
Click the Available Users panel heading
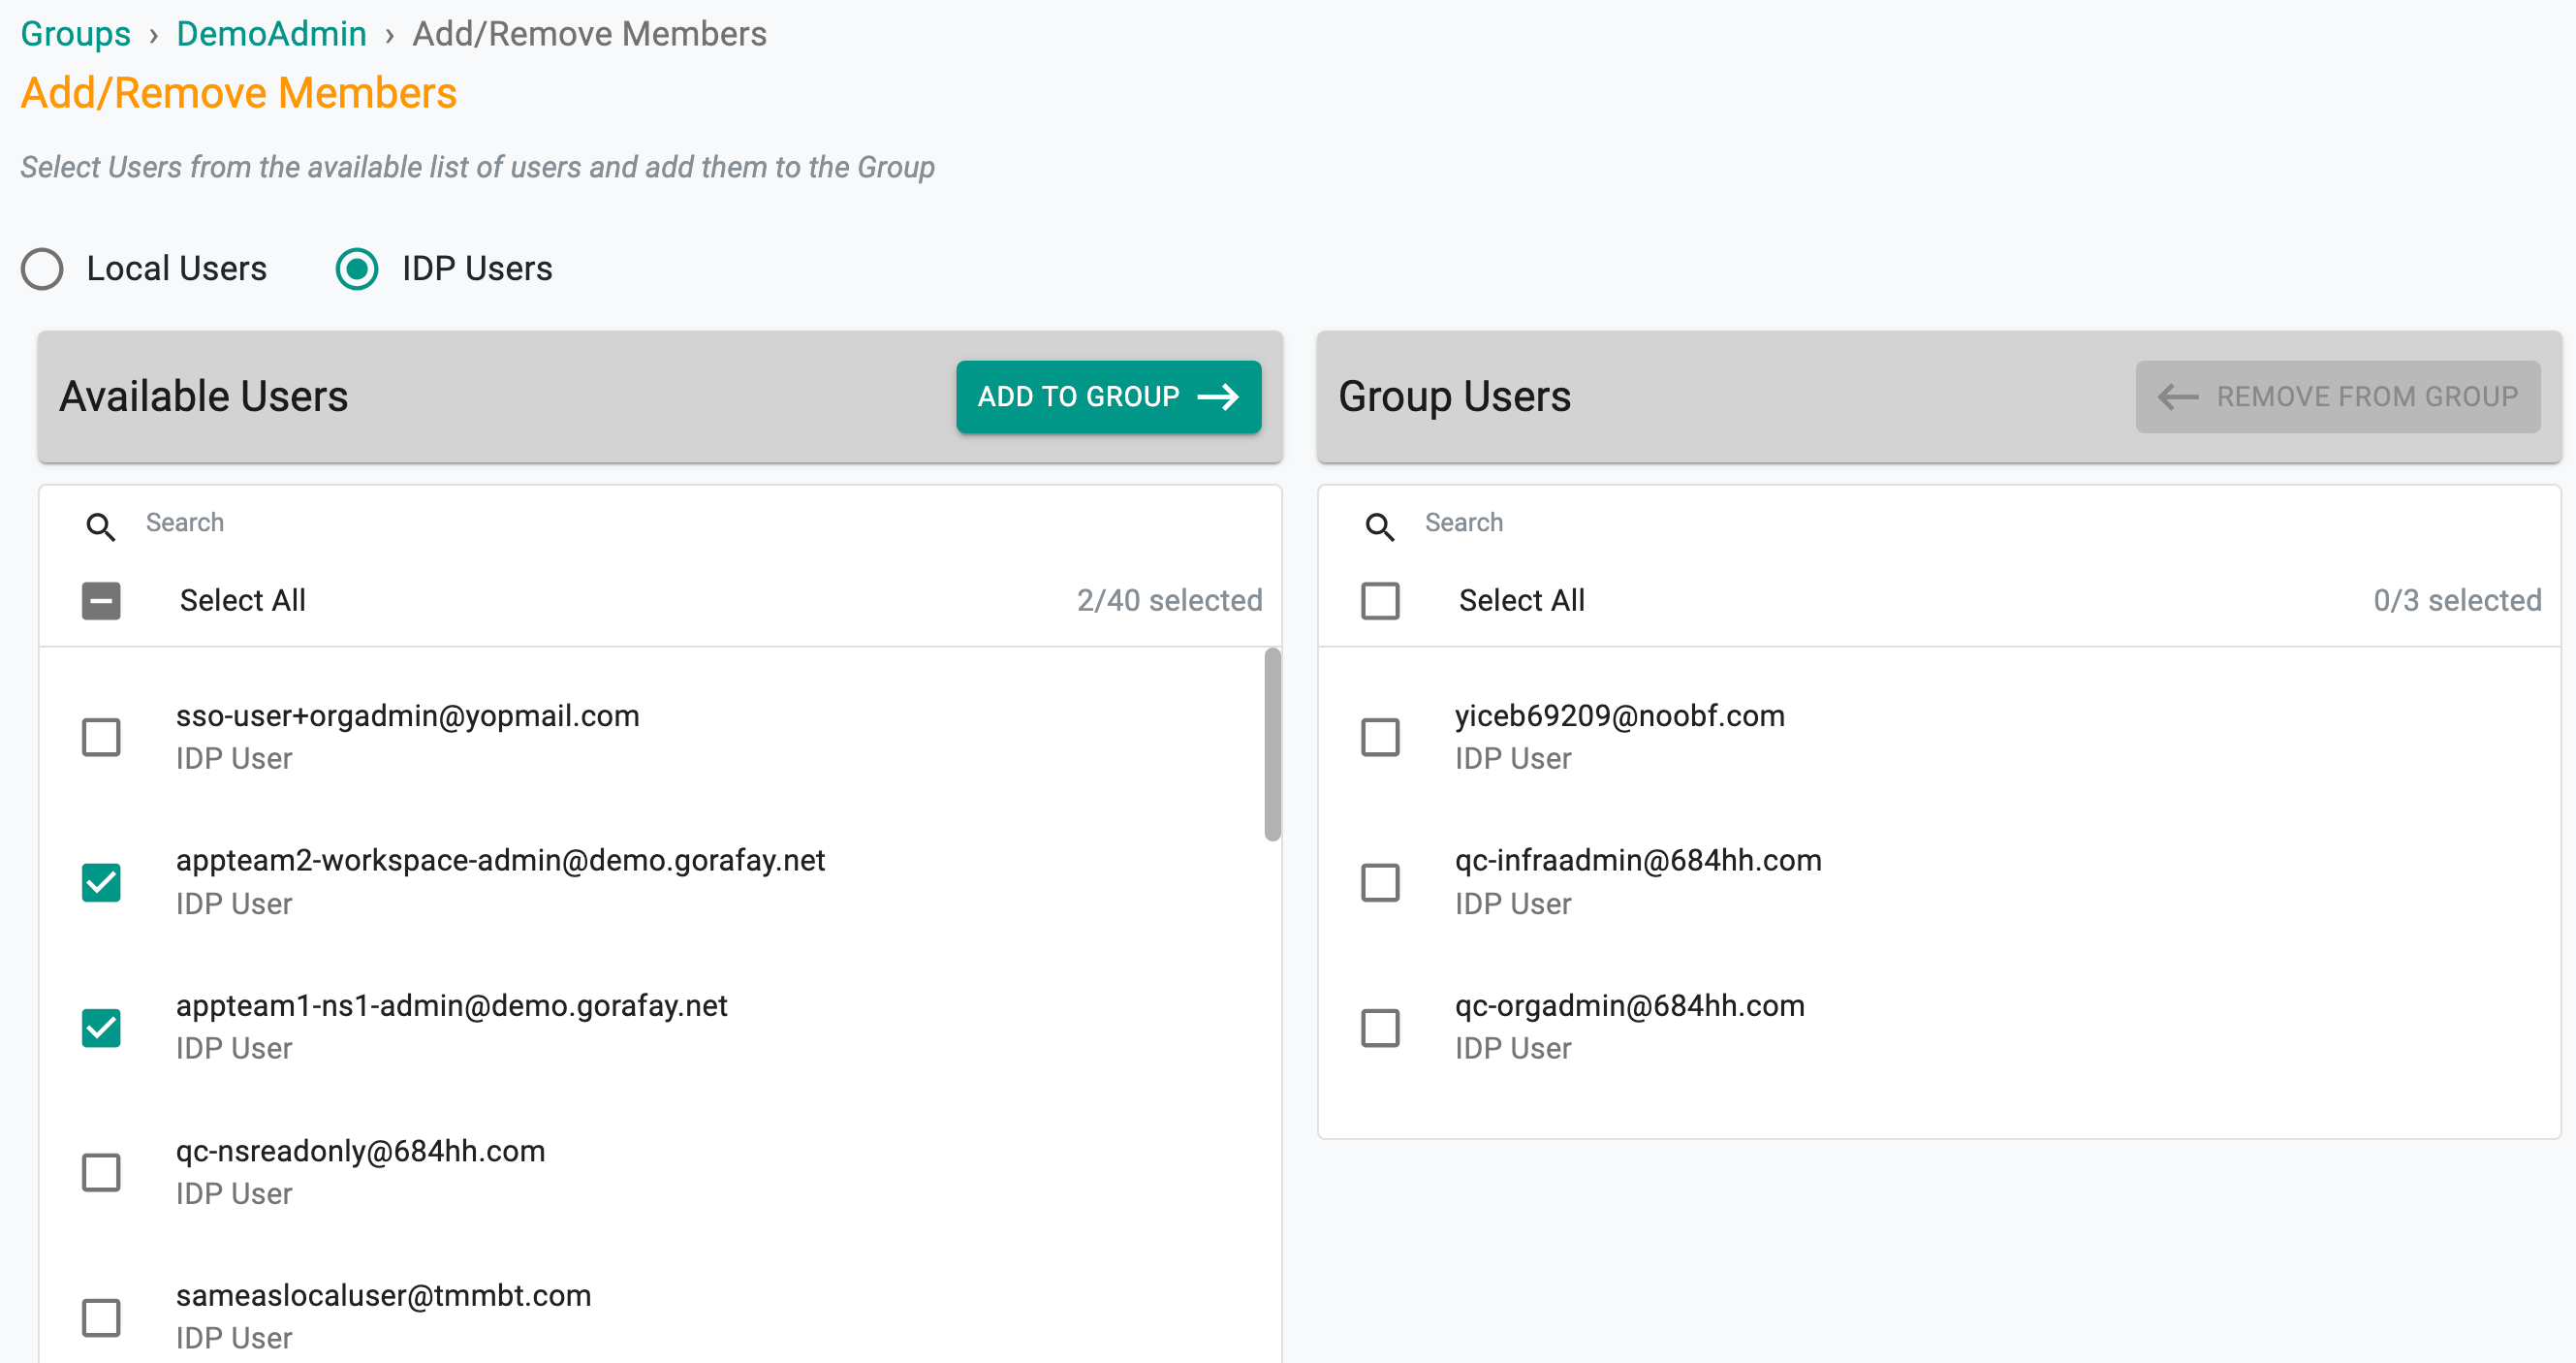(x=204, y=397)
